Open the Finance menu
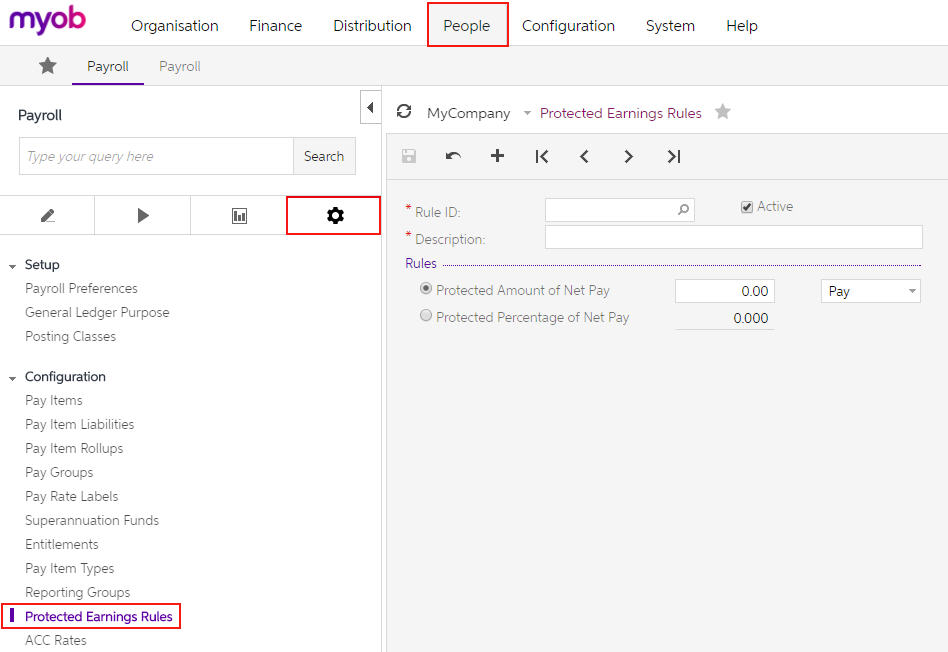The height and width of the screenshot is (652, 948). click(x=275, y=25)
